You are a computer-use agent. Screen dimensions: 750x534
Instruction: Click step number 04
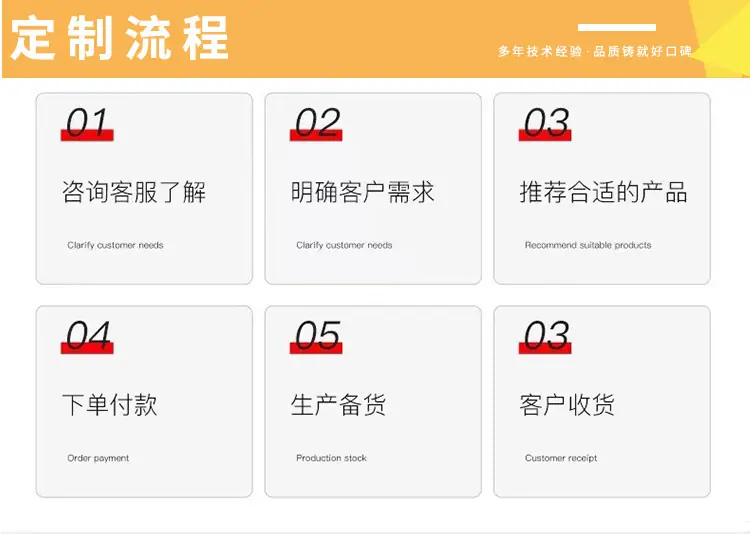click(x=88, y=335)
